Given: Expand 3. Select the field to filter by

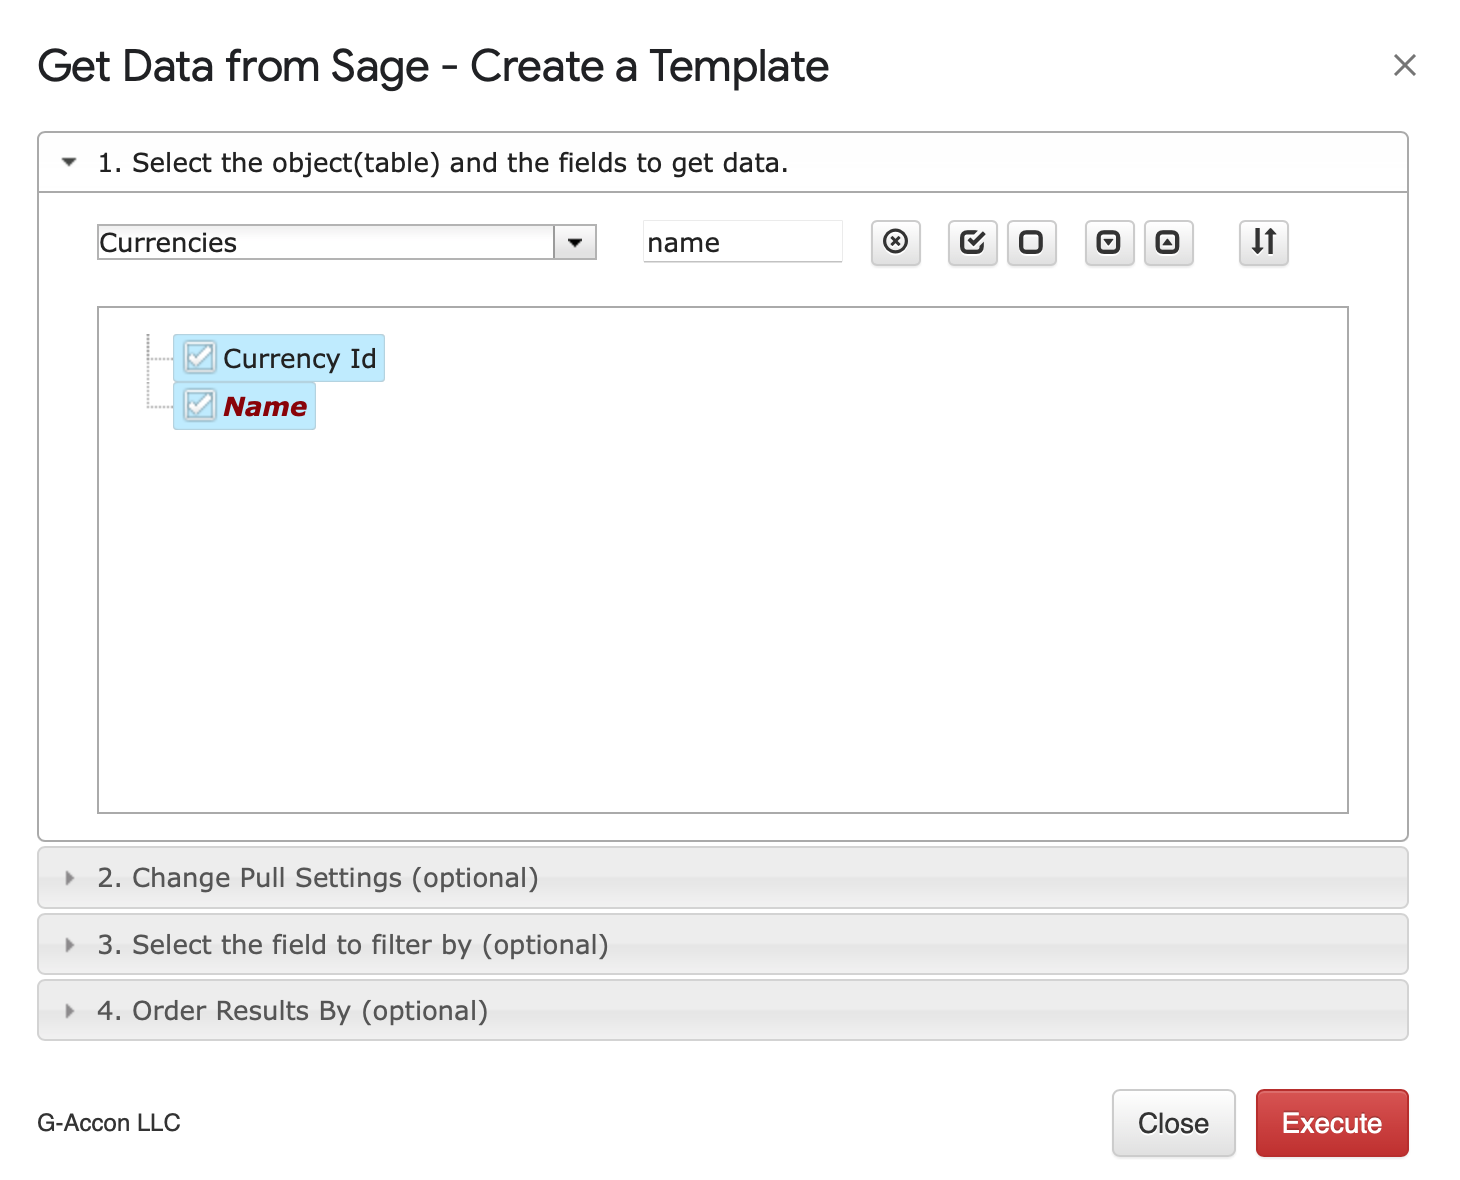Looking at the screenshot, I should (x=722, y=945).
